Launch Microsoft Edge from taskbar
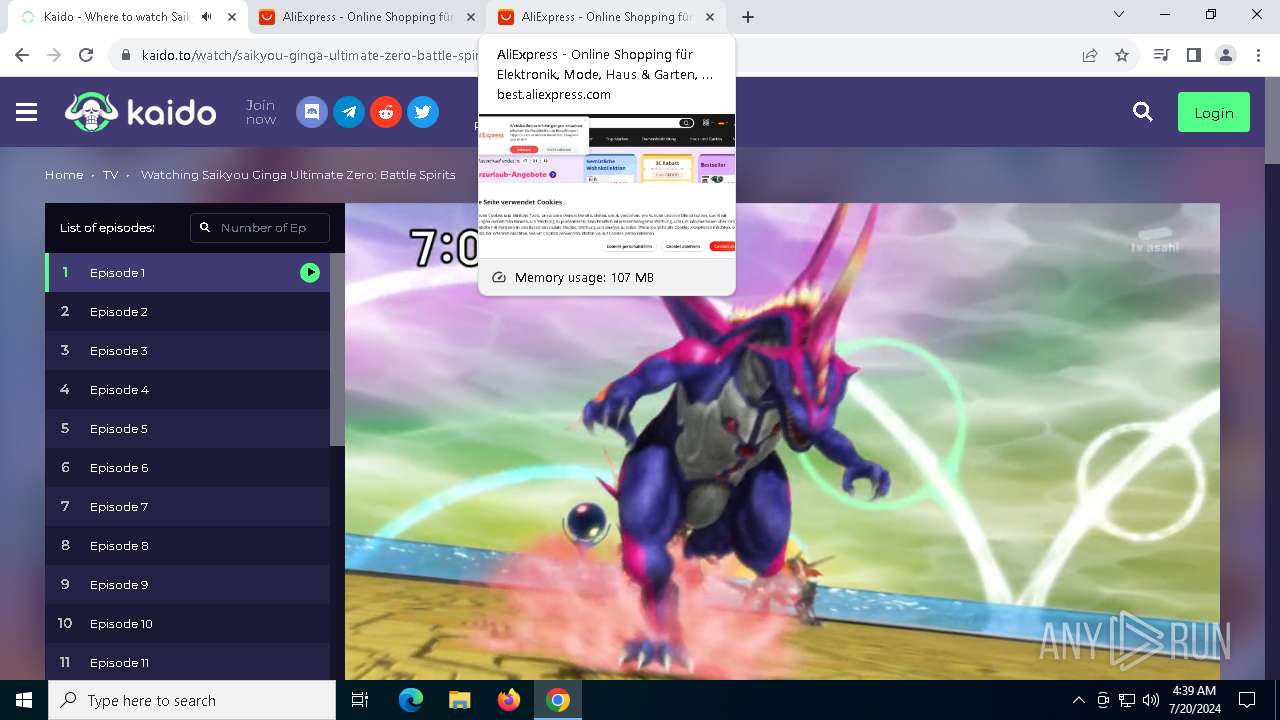This screenshot has height=720, width=1280. pos(411,700)
